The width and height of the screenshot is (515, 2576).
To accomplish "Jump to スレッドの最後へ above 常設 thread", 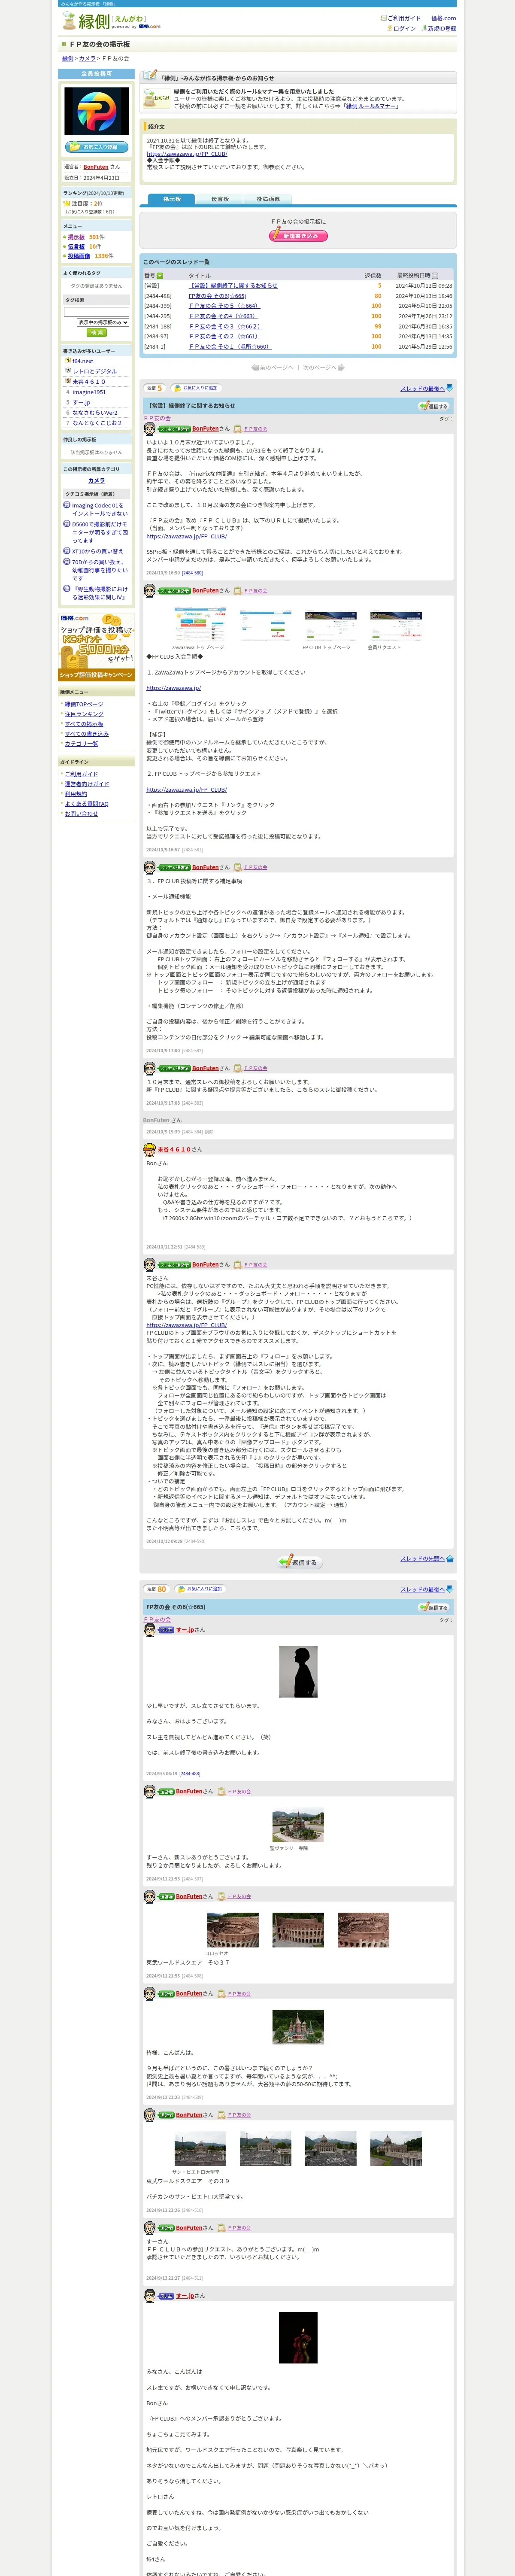I will click(x=426, y=388).
